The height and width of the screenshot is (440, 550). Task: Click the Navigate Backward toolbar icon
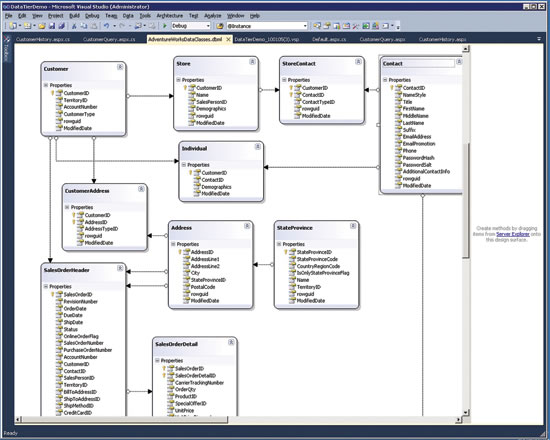[138, 26]
